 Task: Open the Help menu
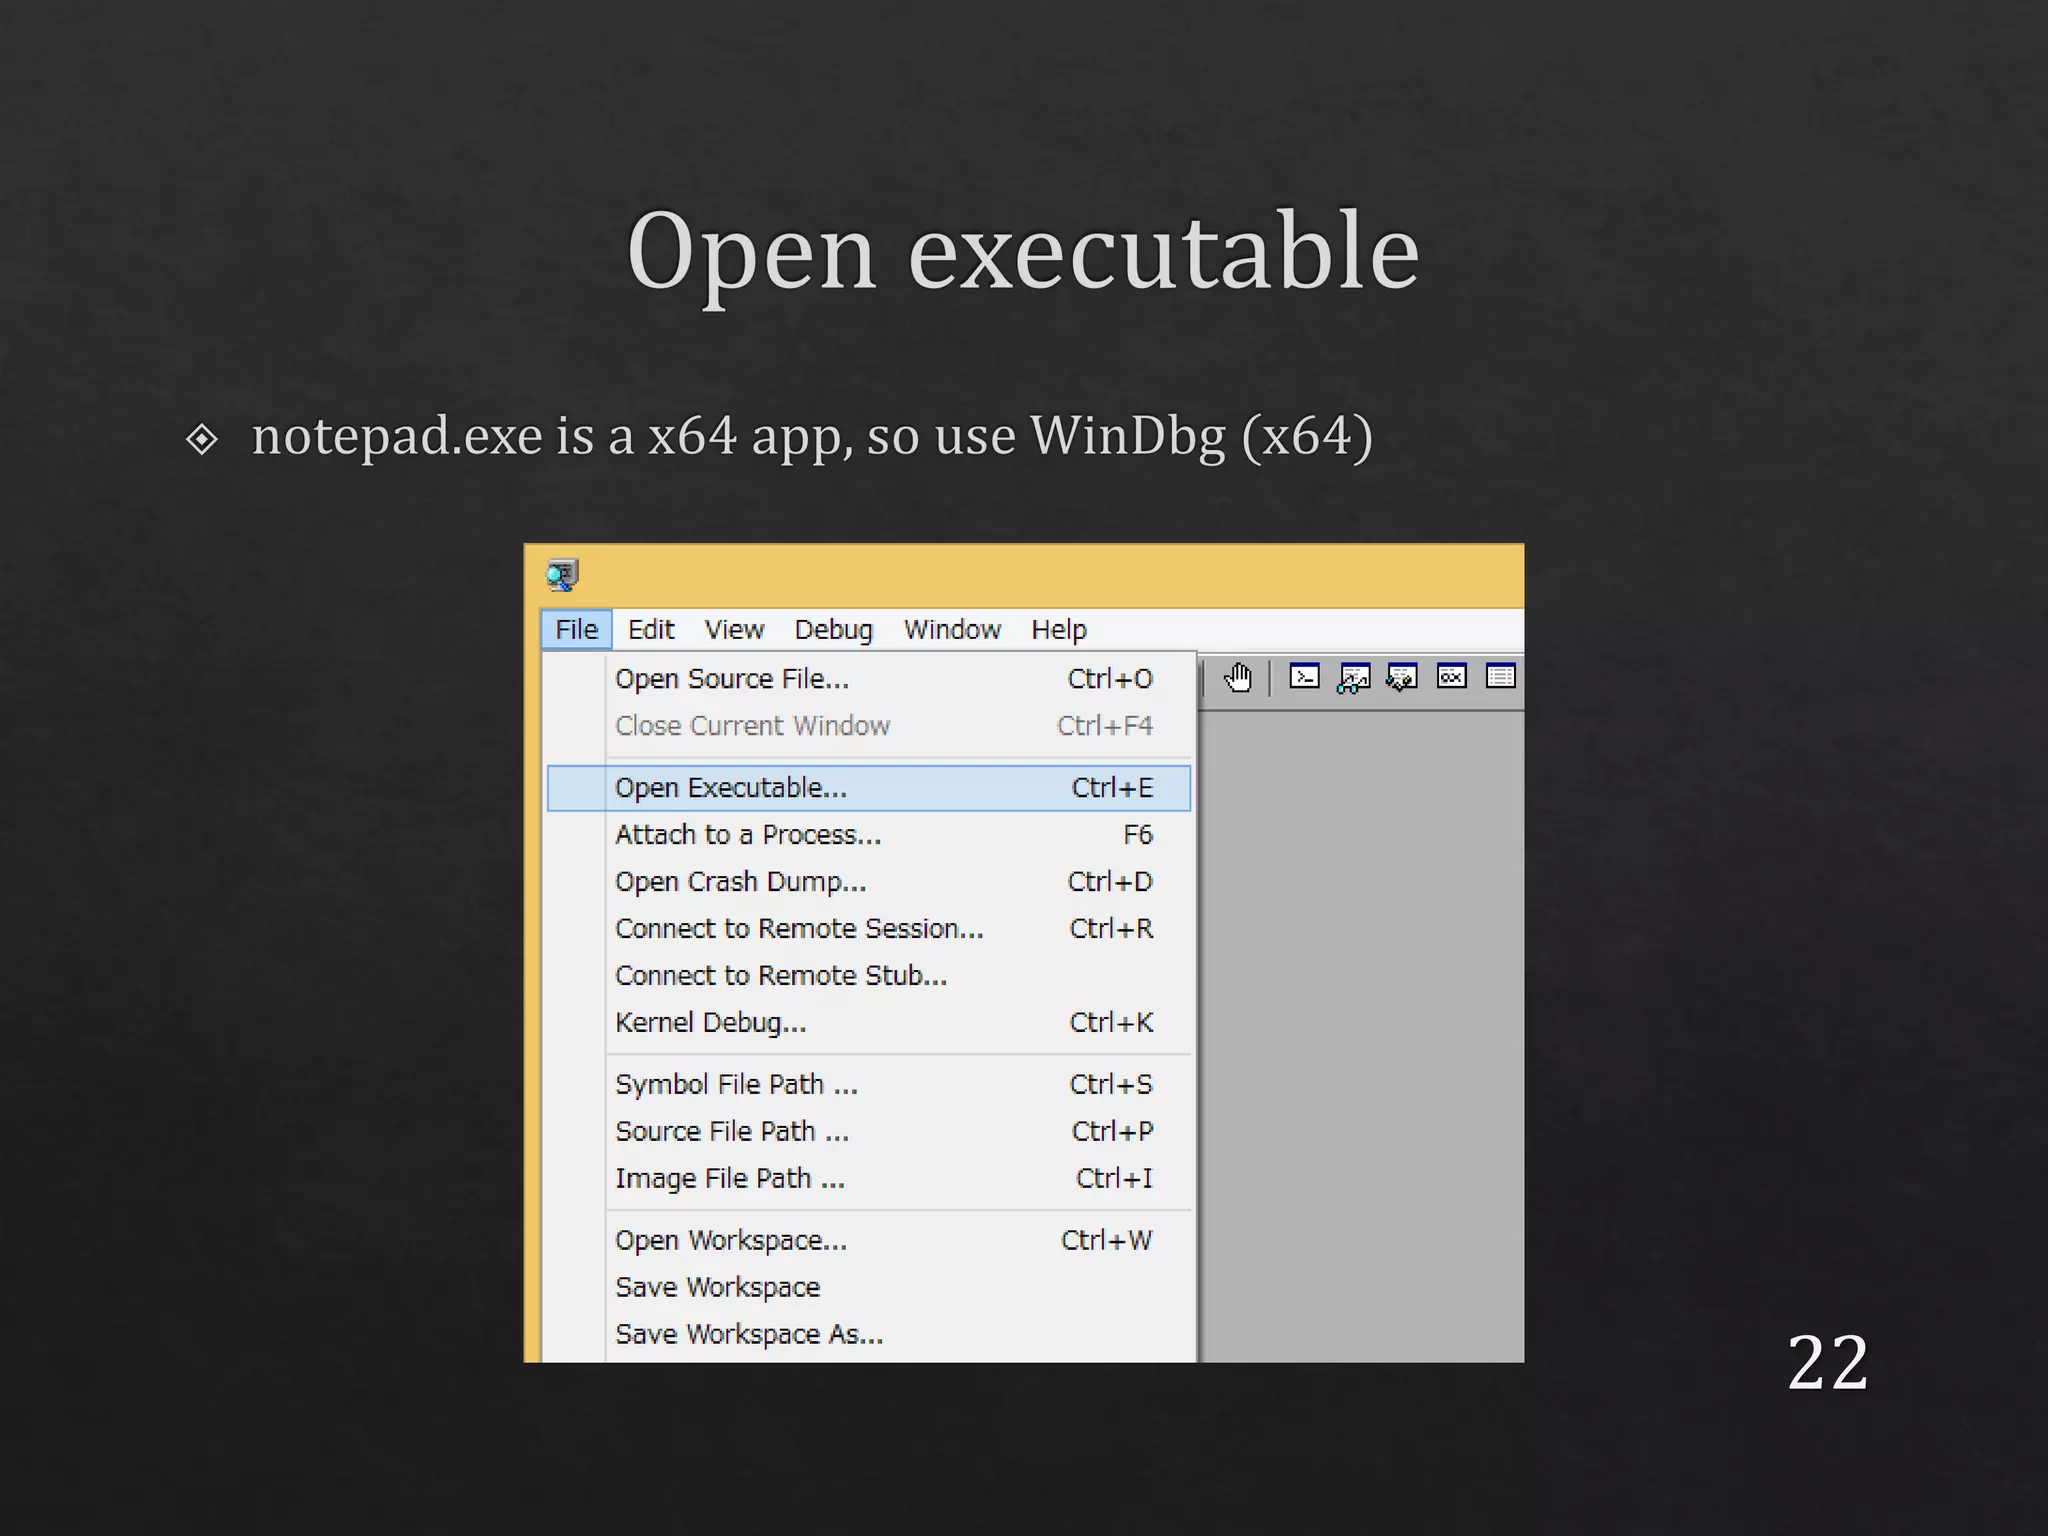tap(1059, 630)
